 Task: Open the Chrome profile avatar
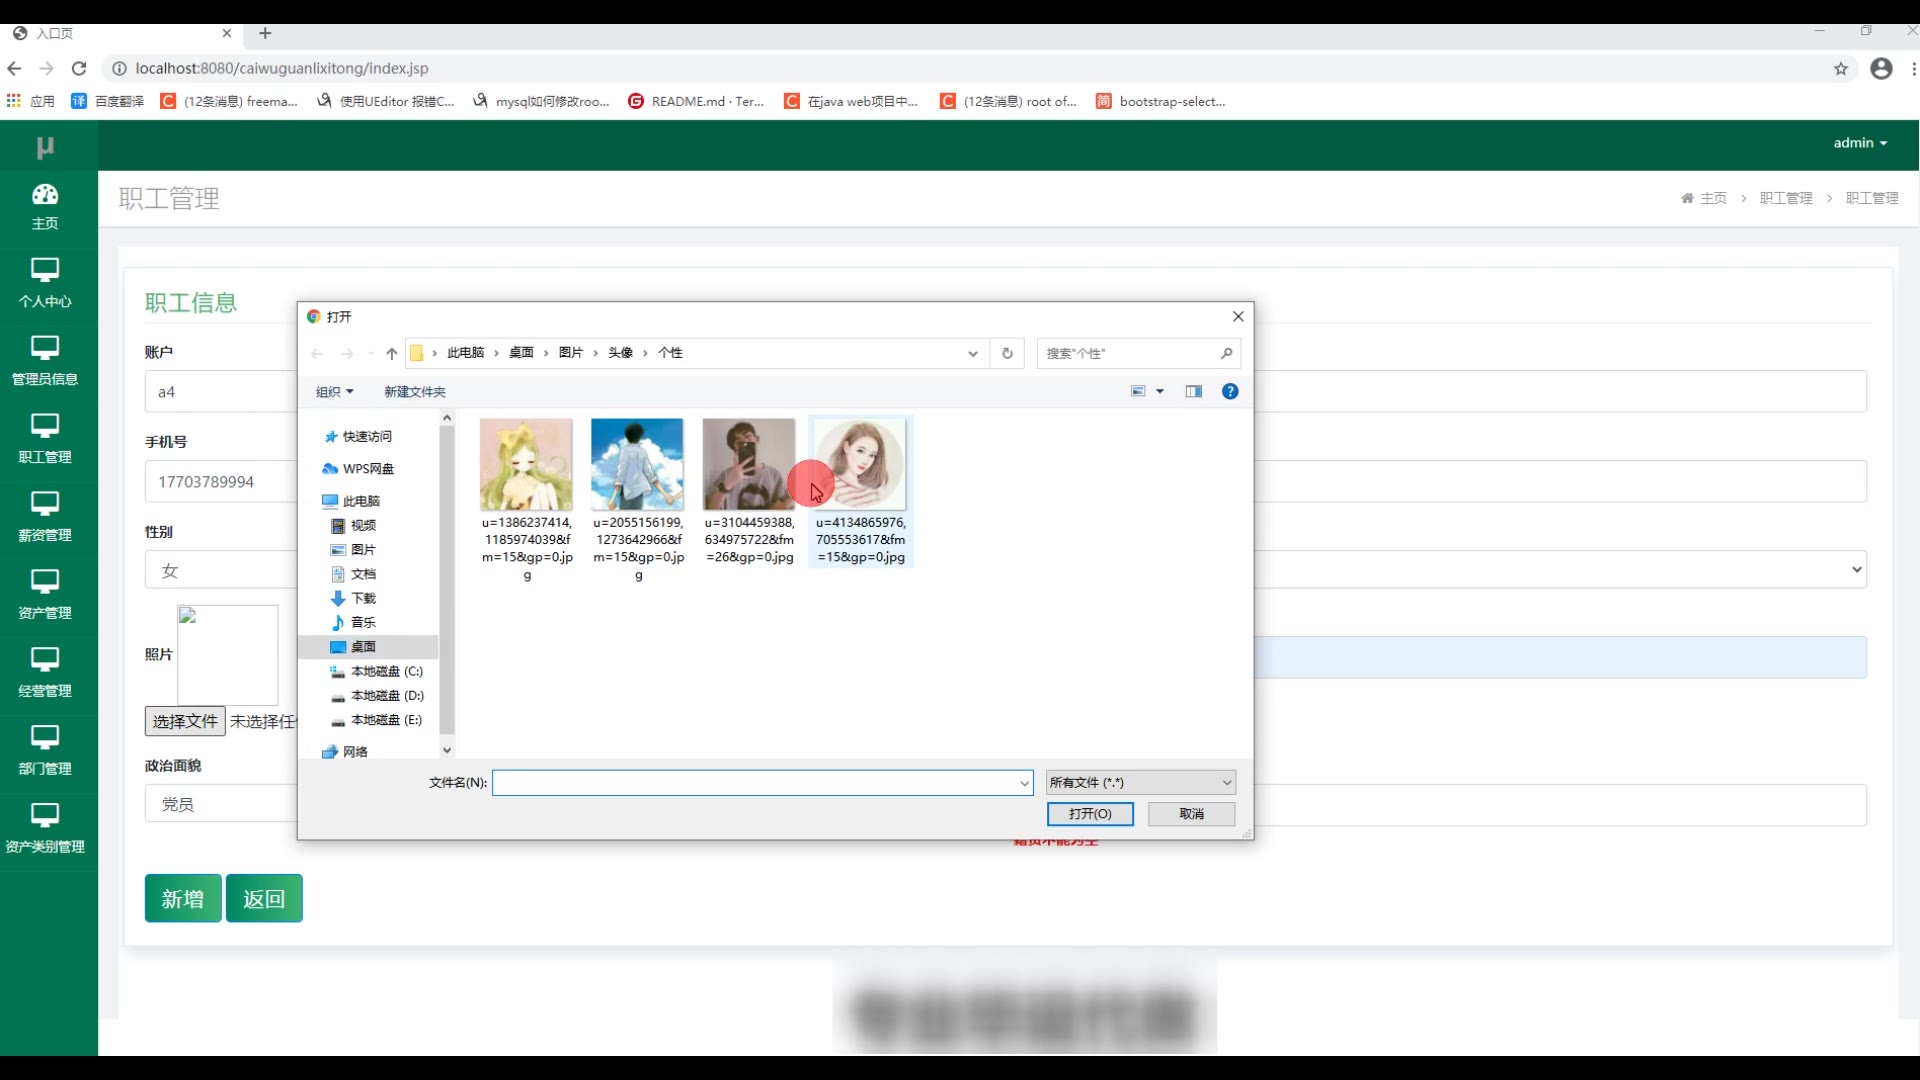click(1881, 68)
